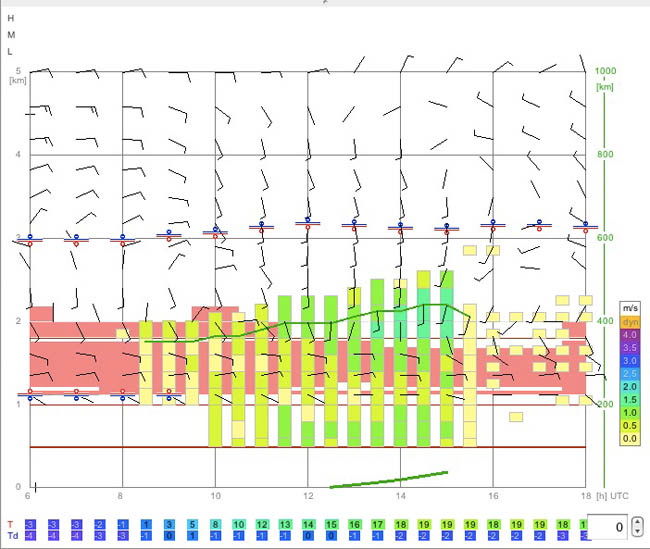Click the 16 hour mark on the time axis

coord(493,496)
